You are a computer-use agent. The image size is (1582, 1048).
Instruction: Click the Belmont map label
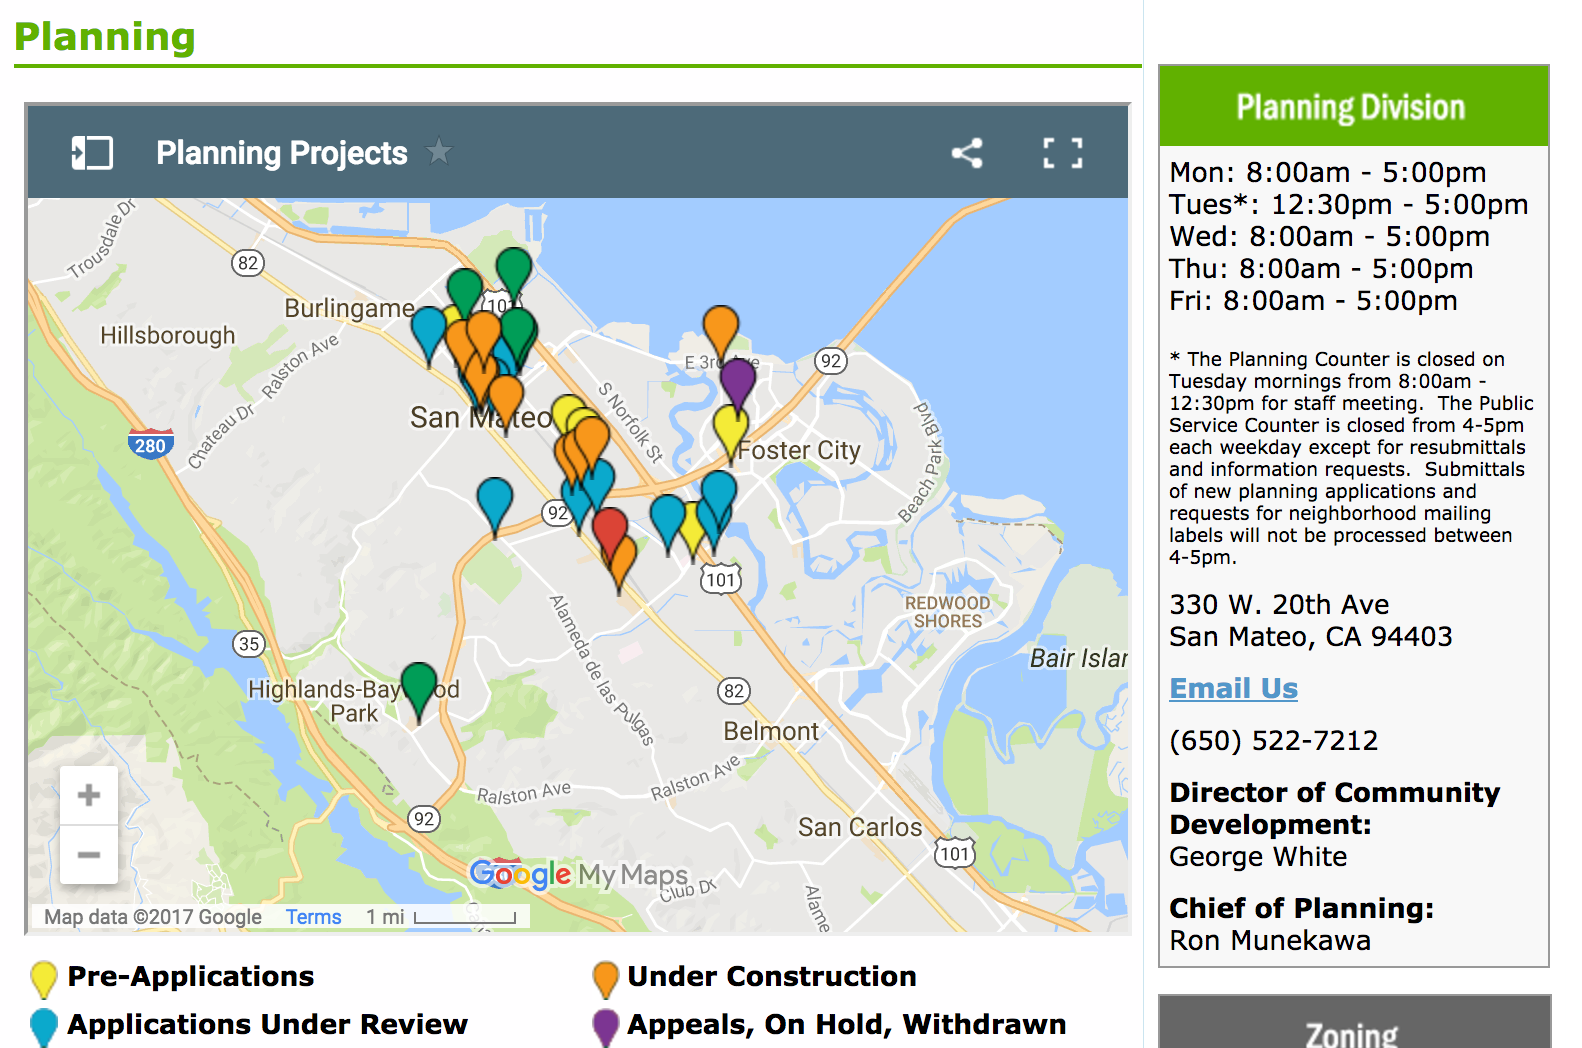pyautogui.click(x=771, y=731)
